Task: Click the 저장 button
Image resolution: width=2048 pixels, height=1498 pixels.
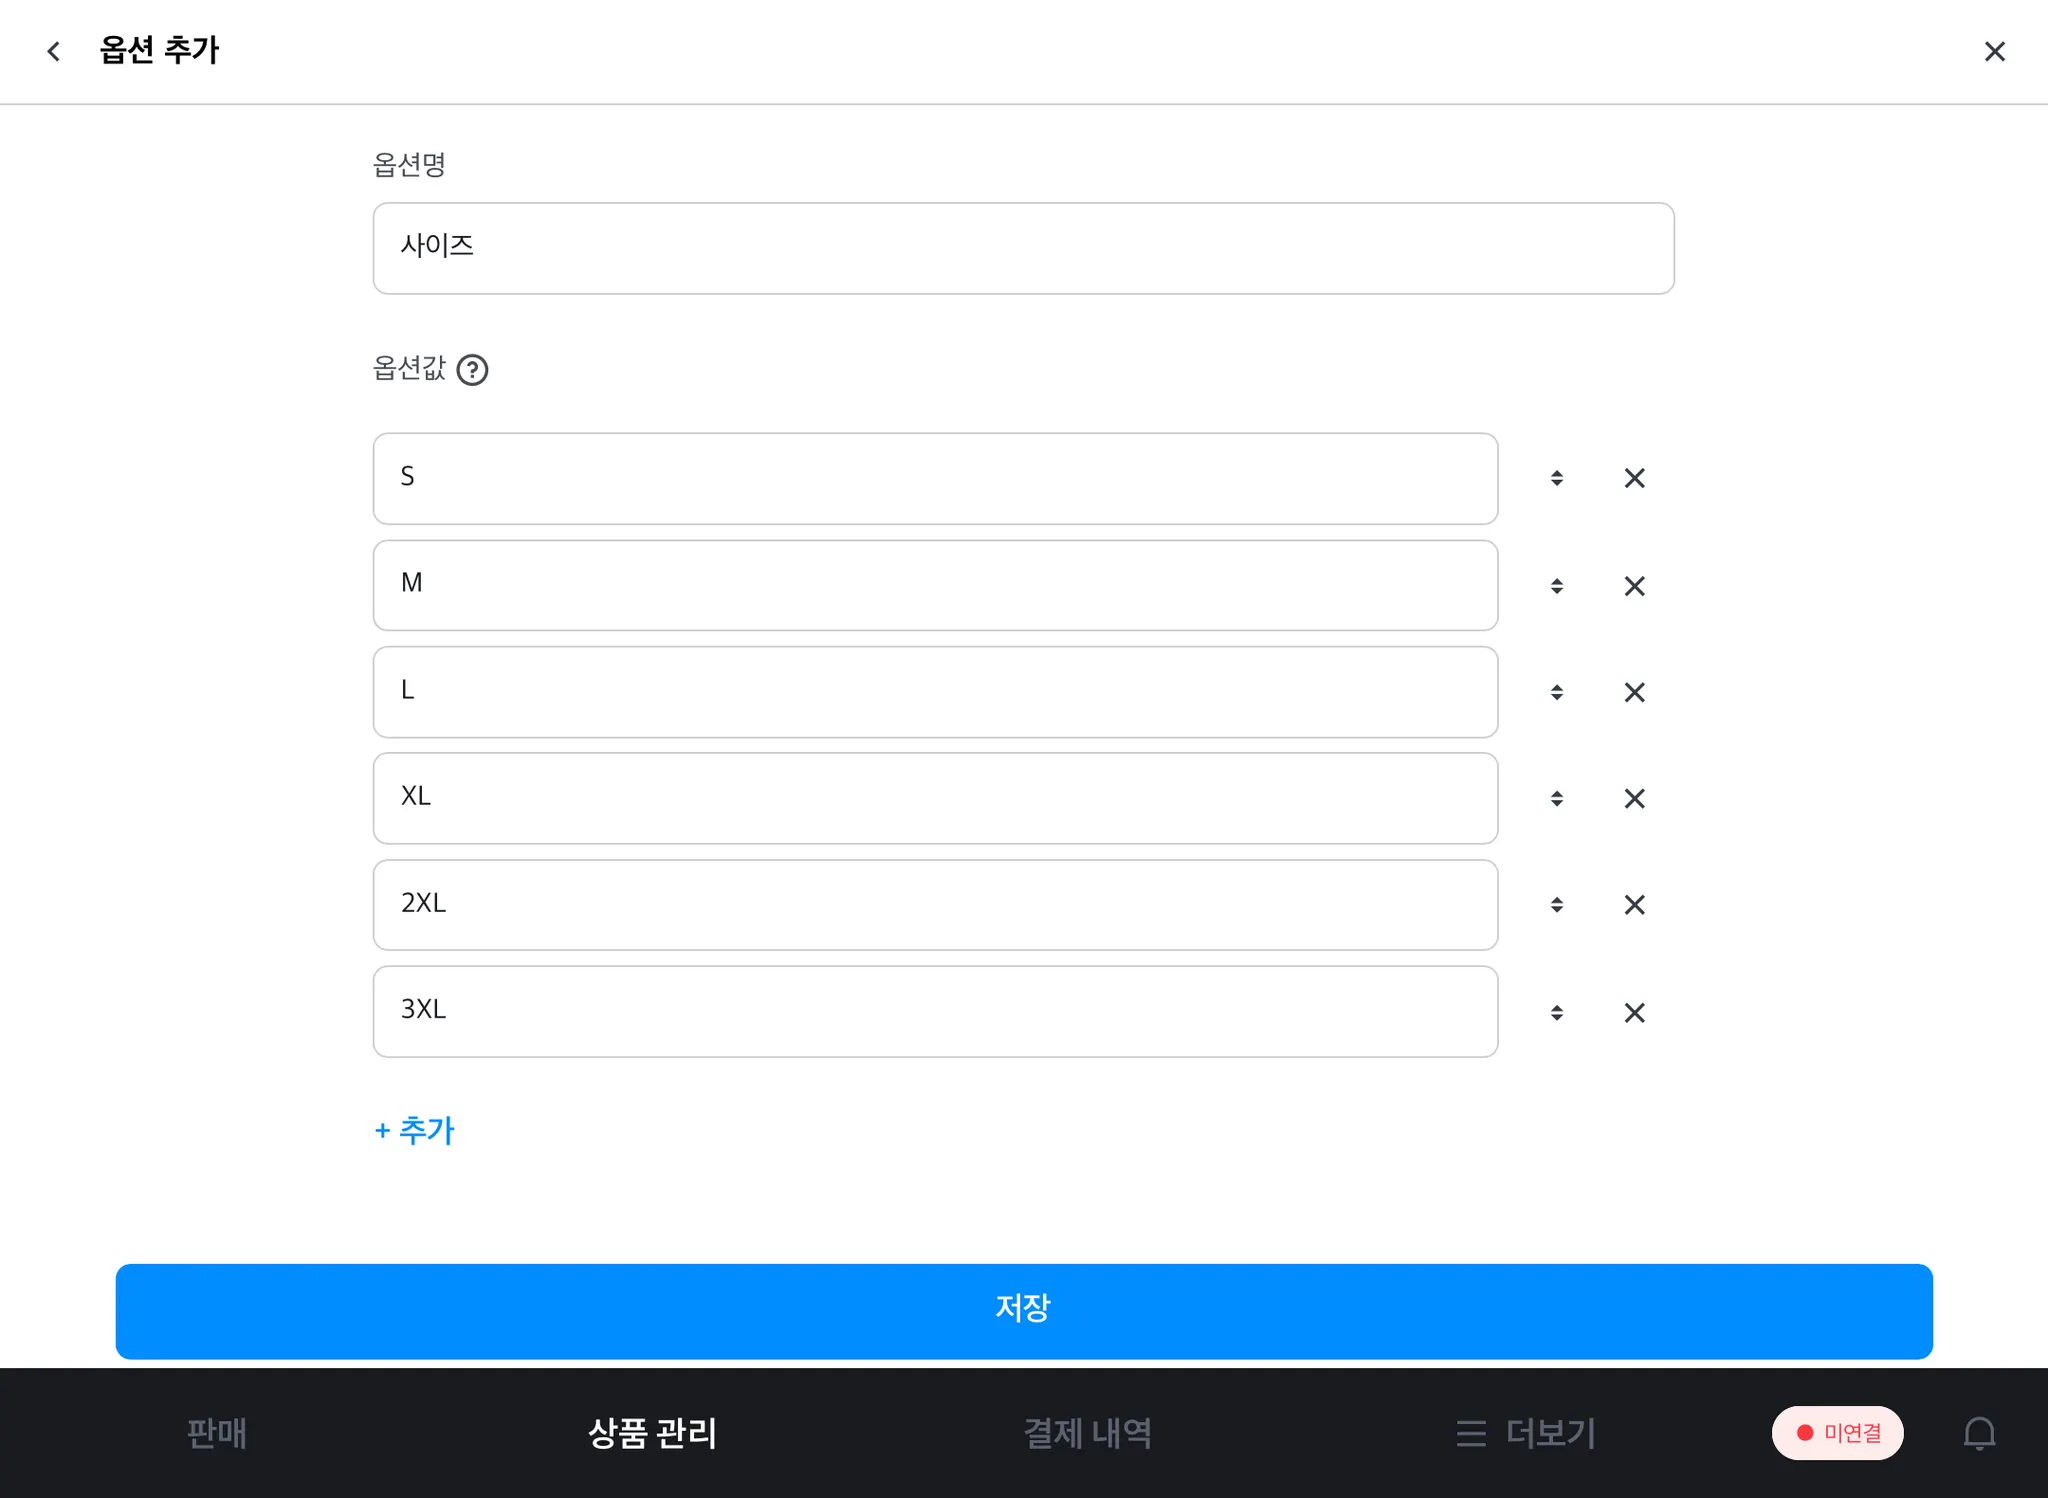Action: (1023, 1311)
